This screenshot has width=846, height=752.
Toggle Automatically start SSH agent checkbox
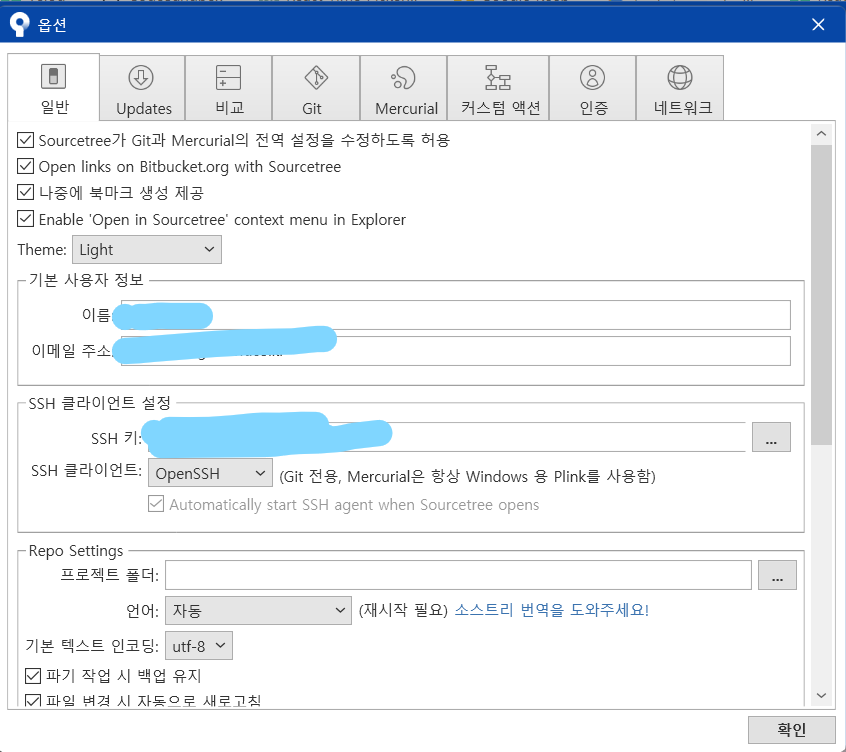pos(156,504)
